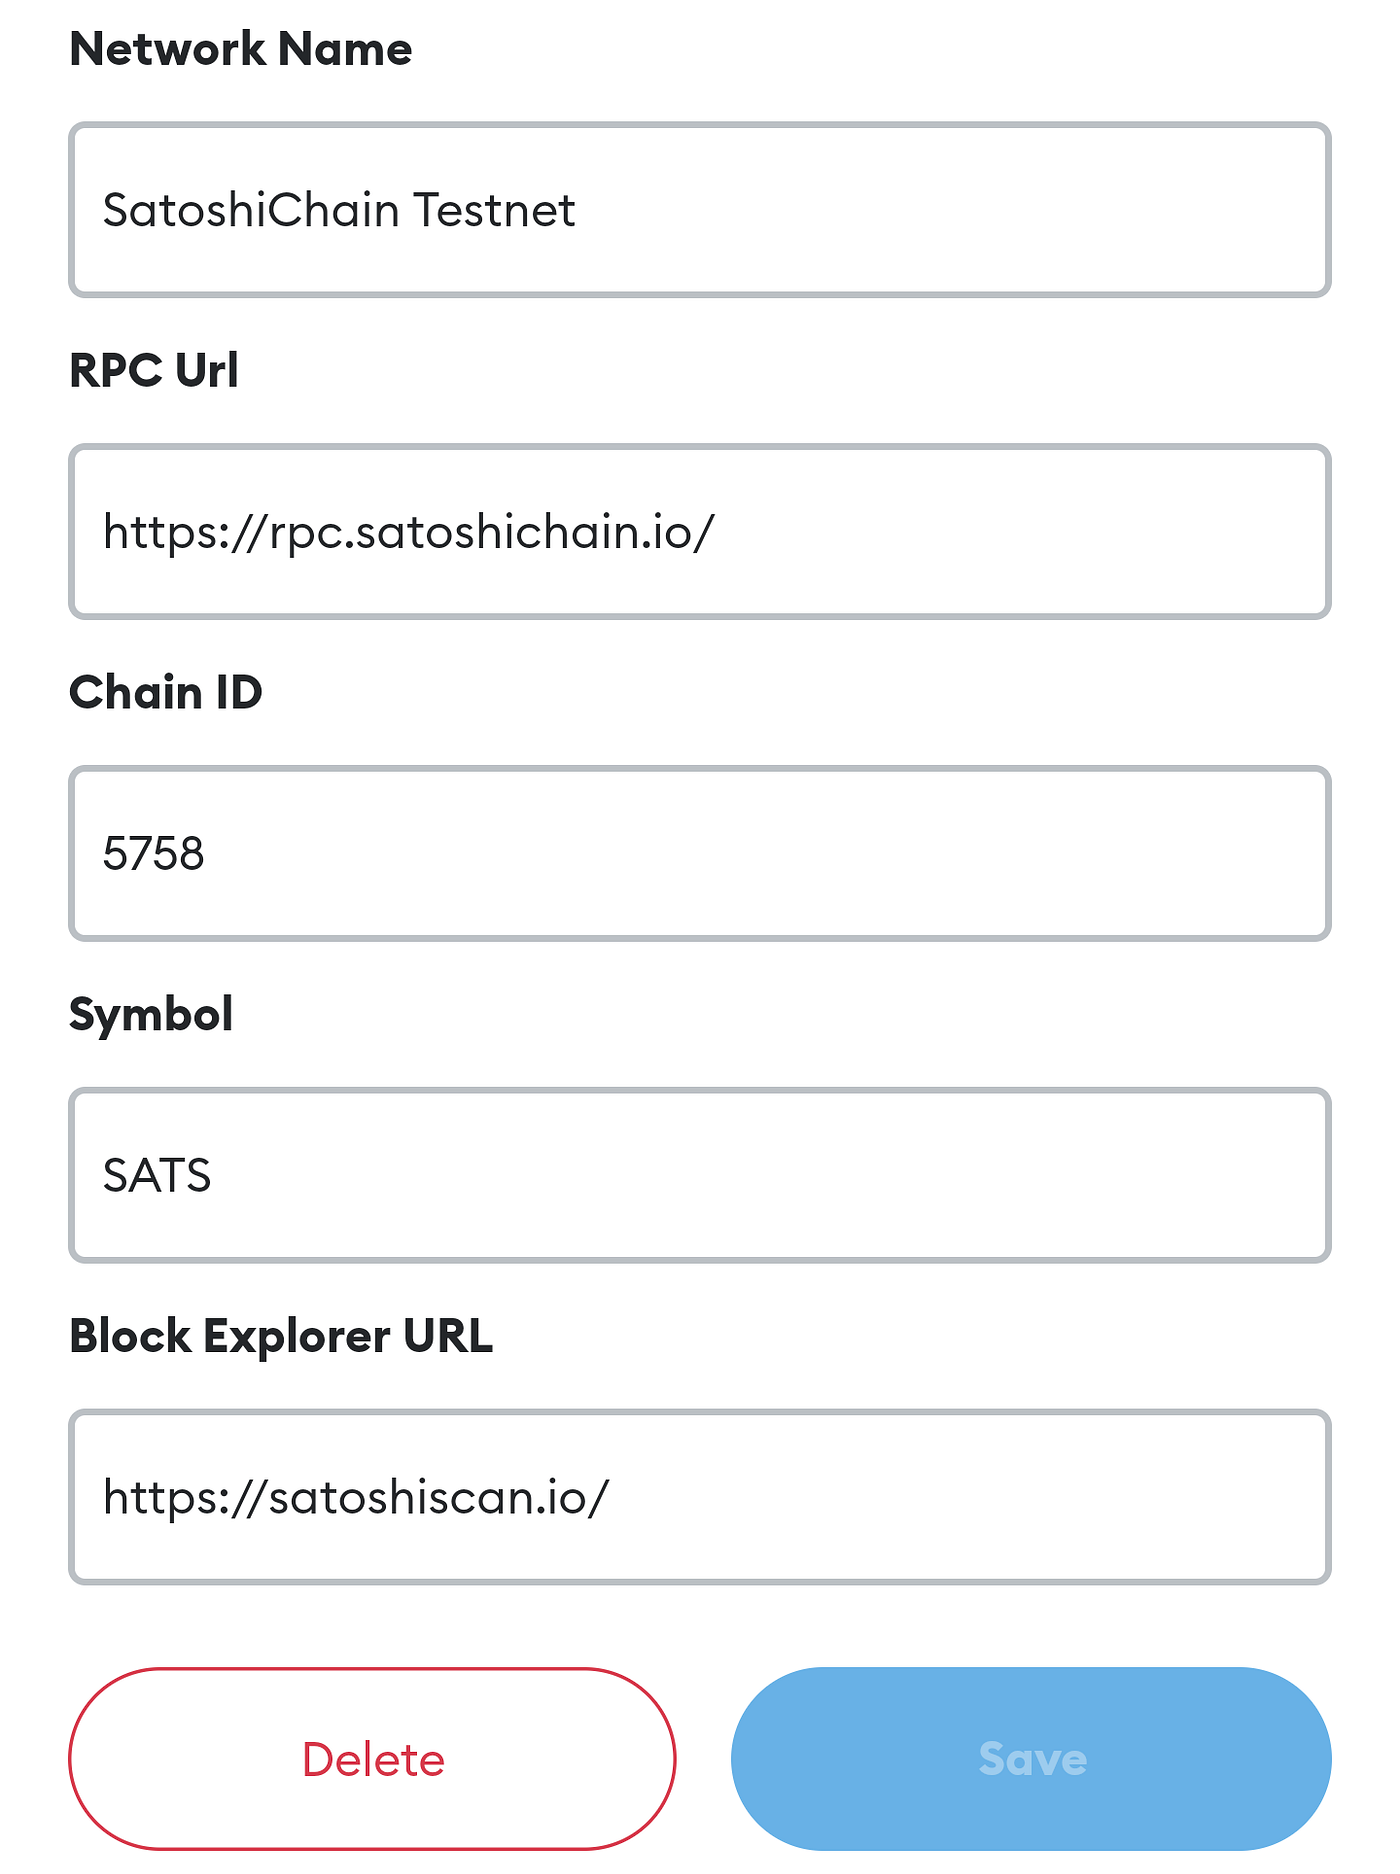
Task: Place cursor in "SatoshiChain Testnet" text
Action: coord(339,211)
